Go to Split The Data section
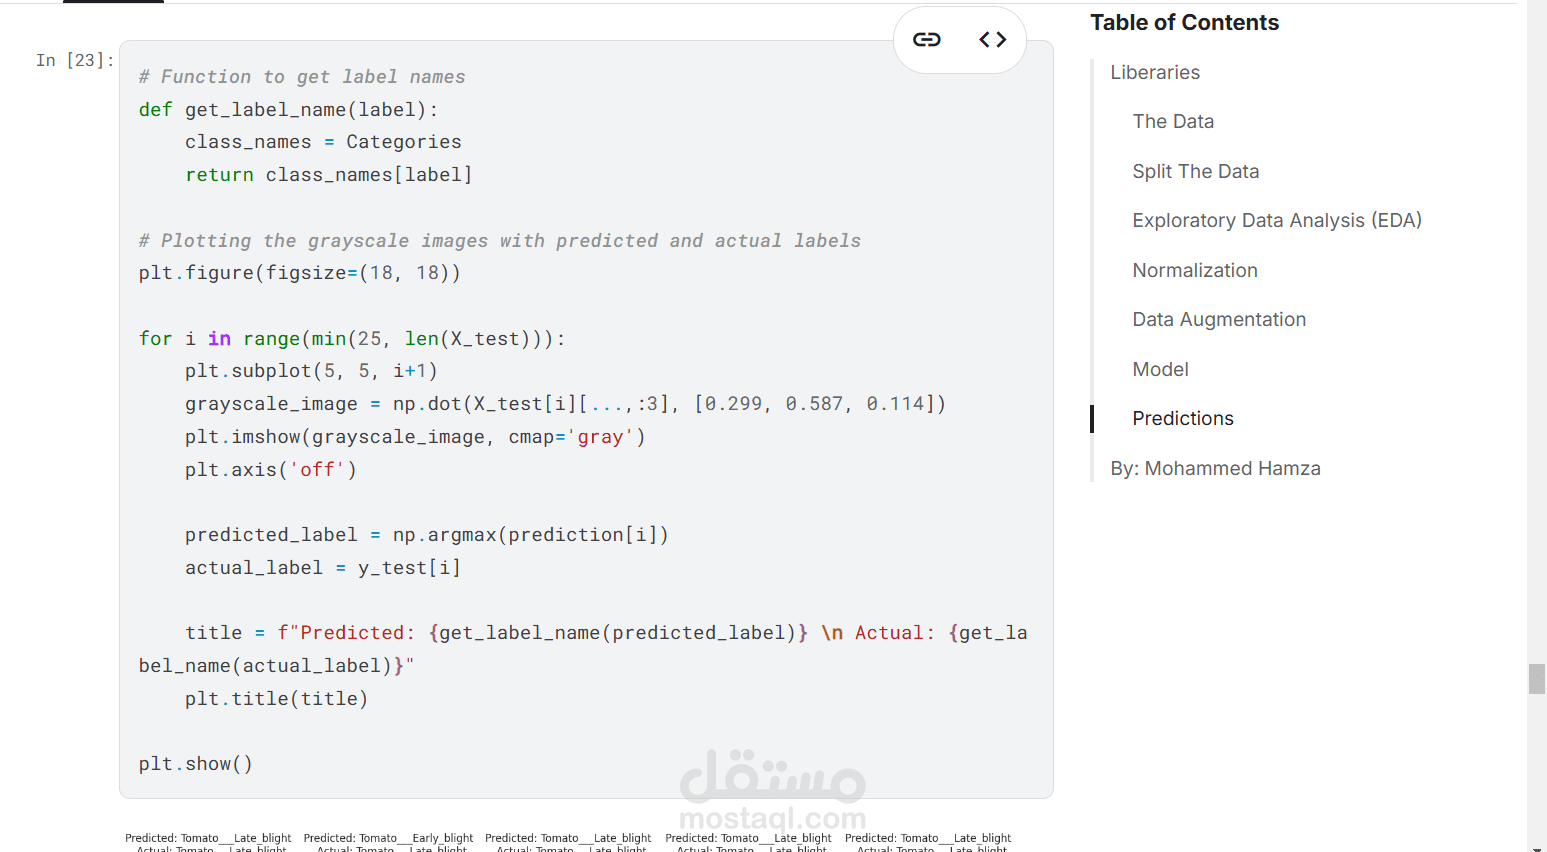Viewport: 1547px width, 852px height. click(x=1195, y=172)
